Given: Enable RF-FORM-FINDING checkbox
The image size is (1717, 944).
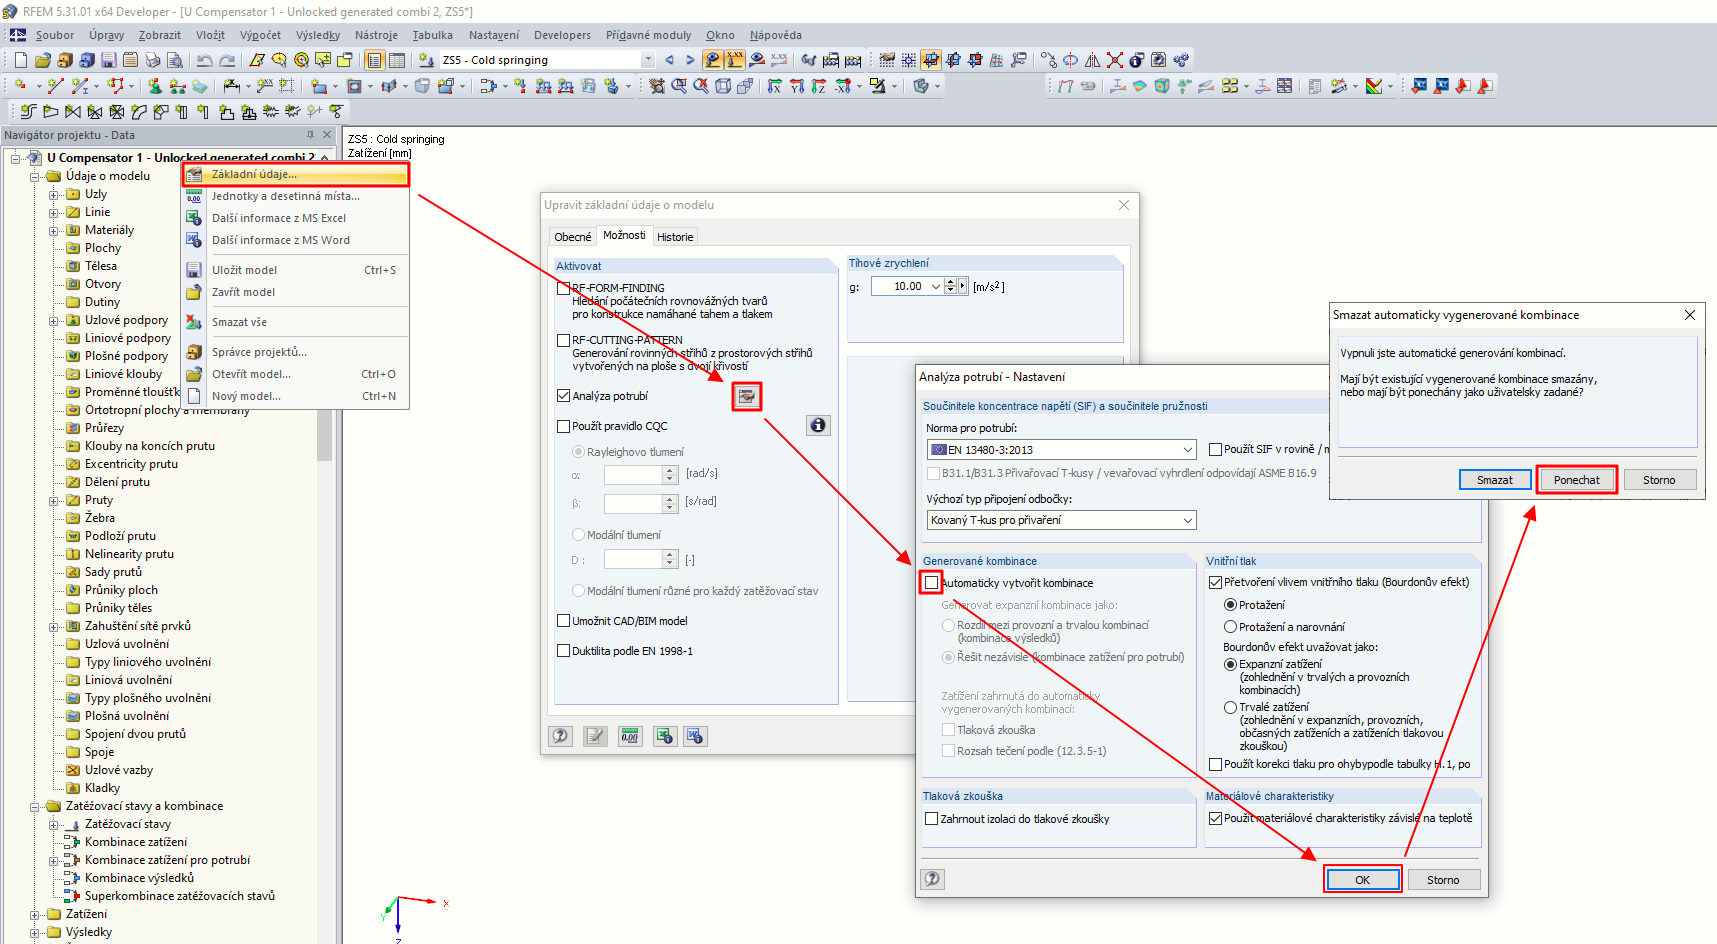Looking at the screenshot, I should 563,288.
